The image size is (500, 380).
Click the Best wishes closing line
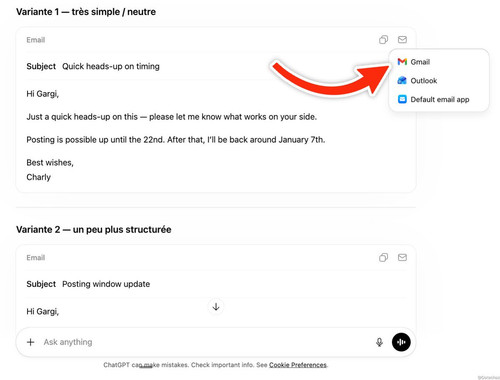click(50, 163)
